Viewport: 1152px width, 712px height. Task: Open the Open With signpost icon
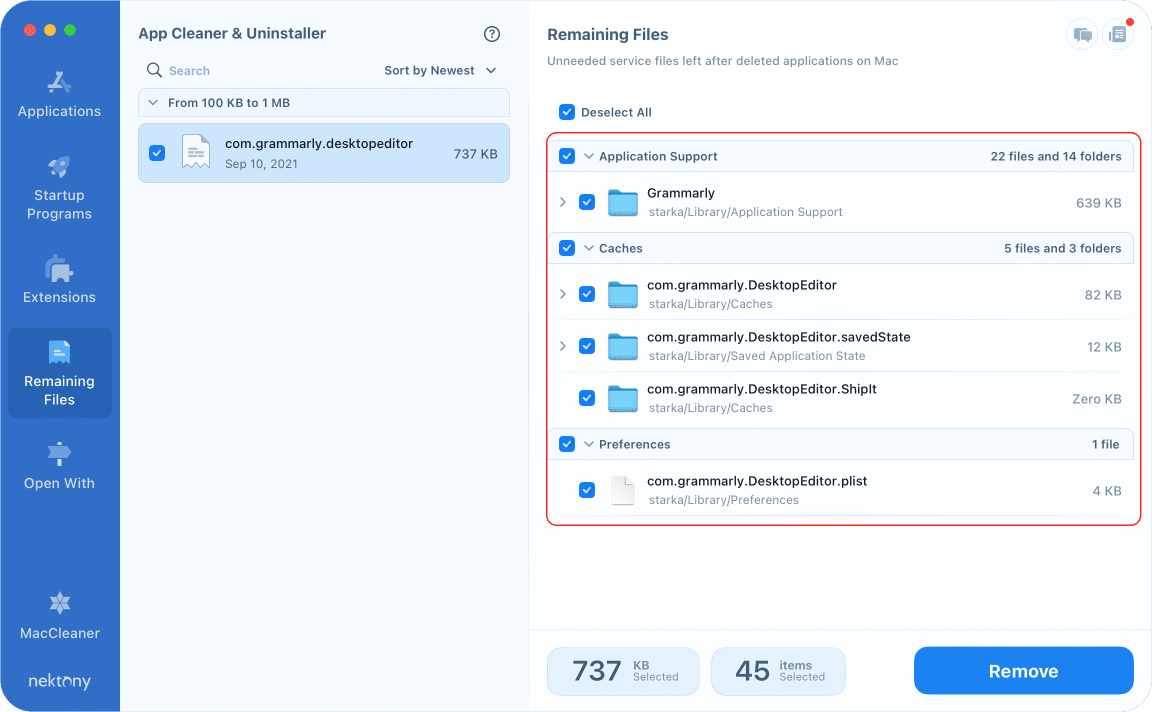(x=59, y=454)
